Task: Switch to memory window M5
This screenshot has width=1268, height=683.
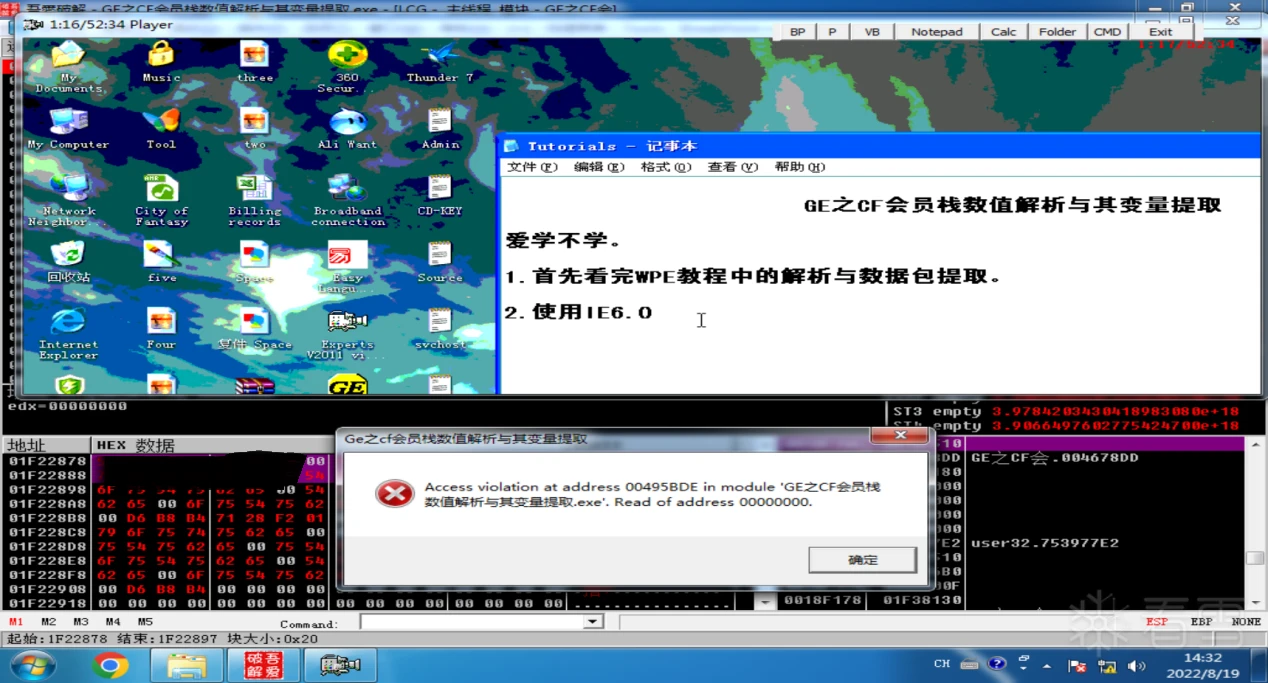Action: [145, 622]
